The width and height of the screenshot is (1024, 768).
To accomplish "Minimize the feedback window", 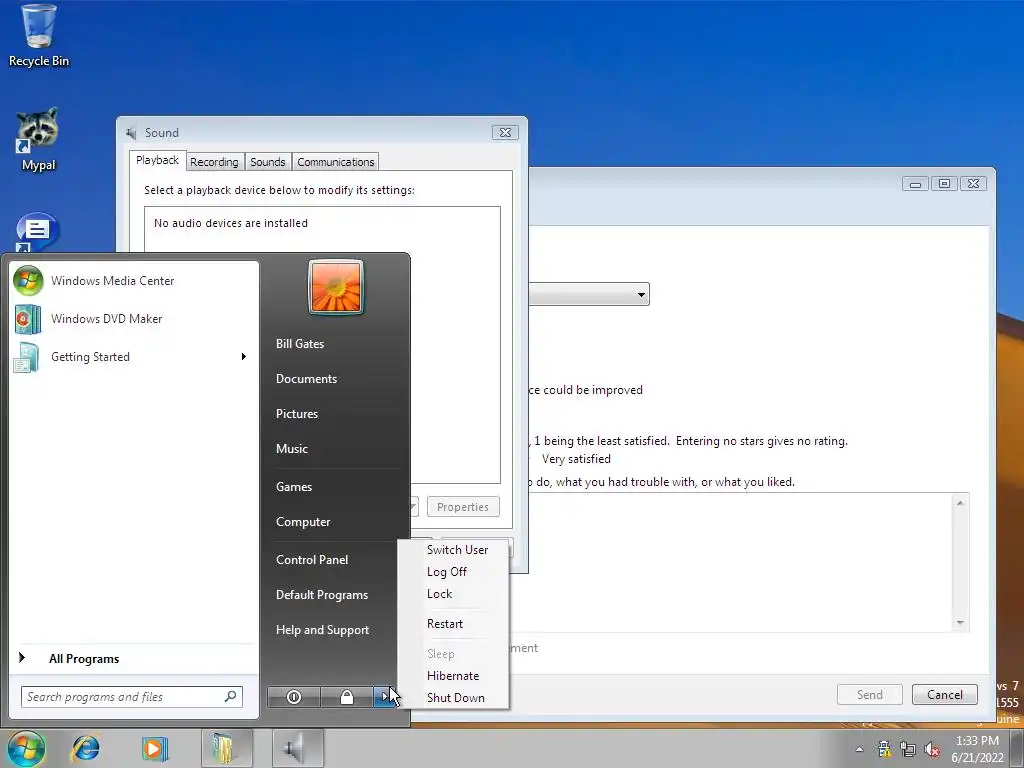I will tap(916, 184).
